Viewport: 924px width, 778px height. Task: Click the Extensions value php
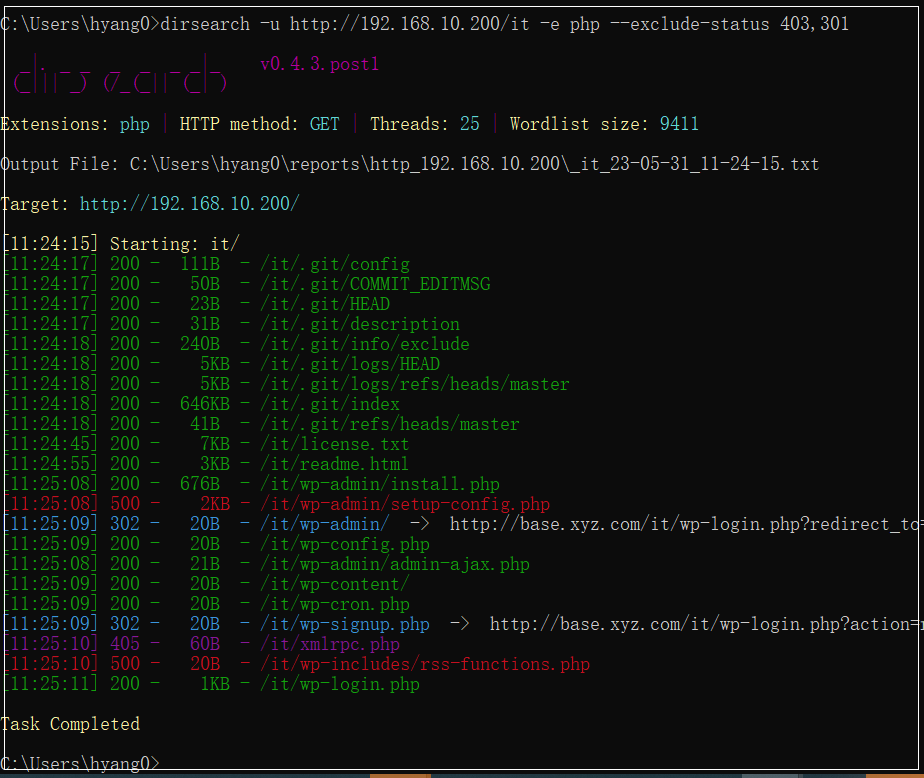134,124
